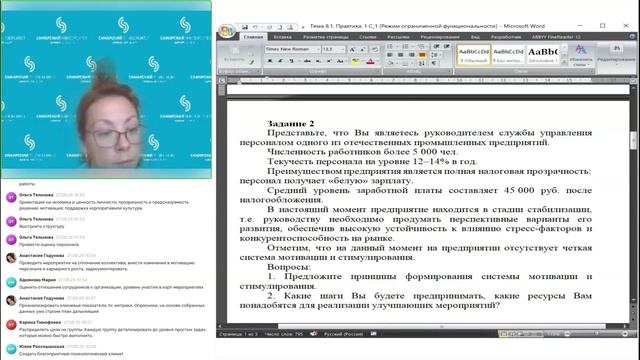The height and width of the screenshot is (360, 640).
Task: Open the Ссылки ribbon tab
Action: [368, 37]
